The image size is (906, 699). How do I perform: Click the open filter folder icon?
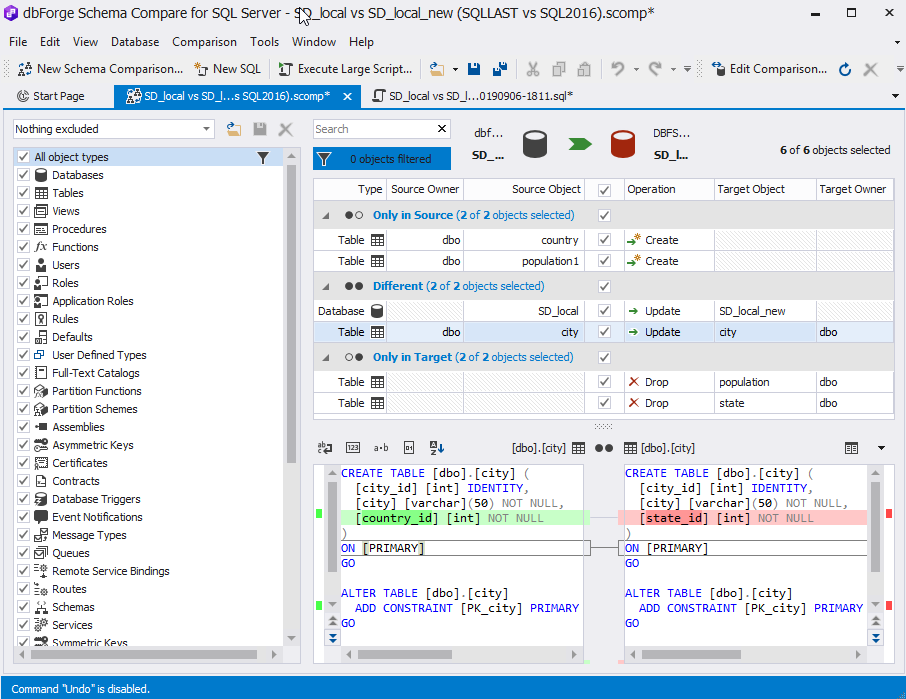[x=234, y=129]
